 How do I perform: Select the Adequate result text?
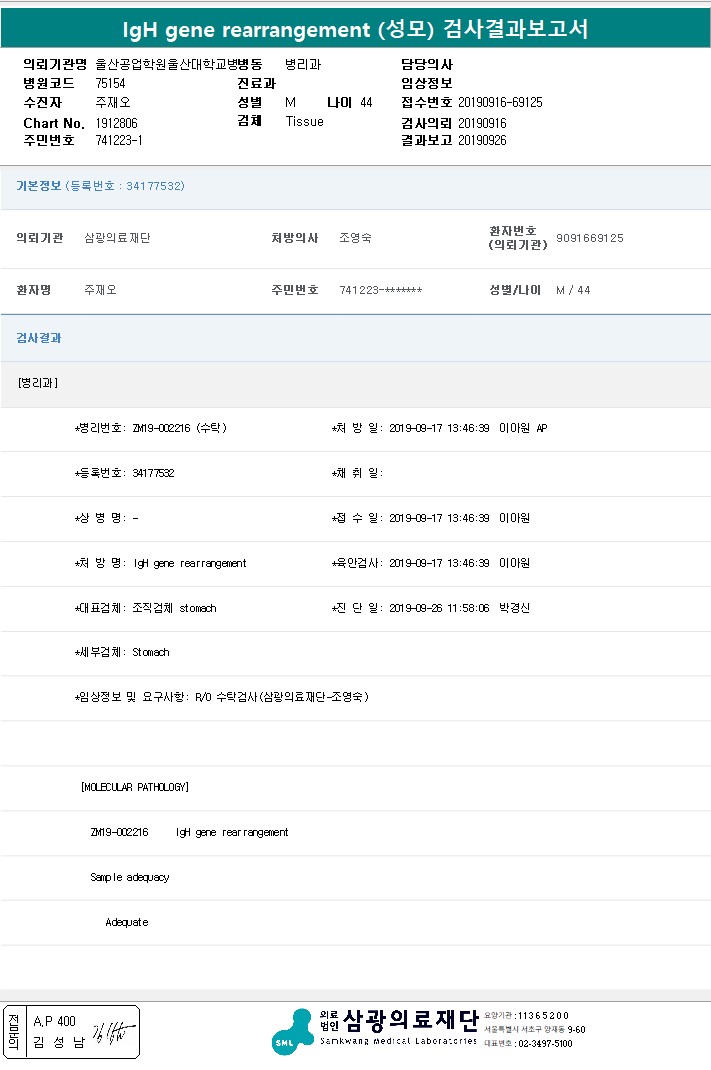(126, 922)
